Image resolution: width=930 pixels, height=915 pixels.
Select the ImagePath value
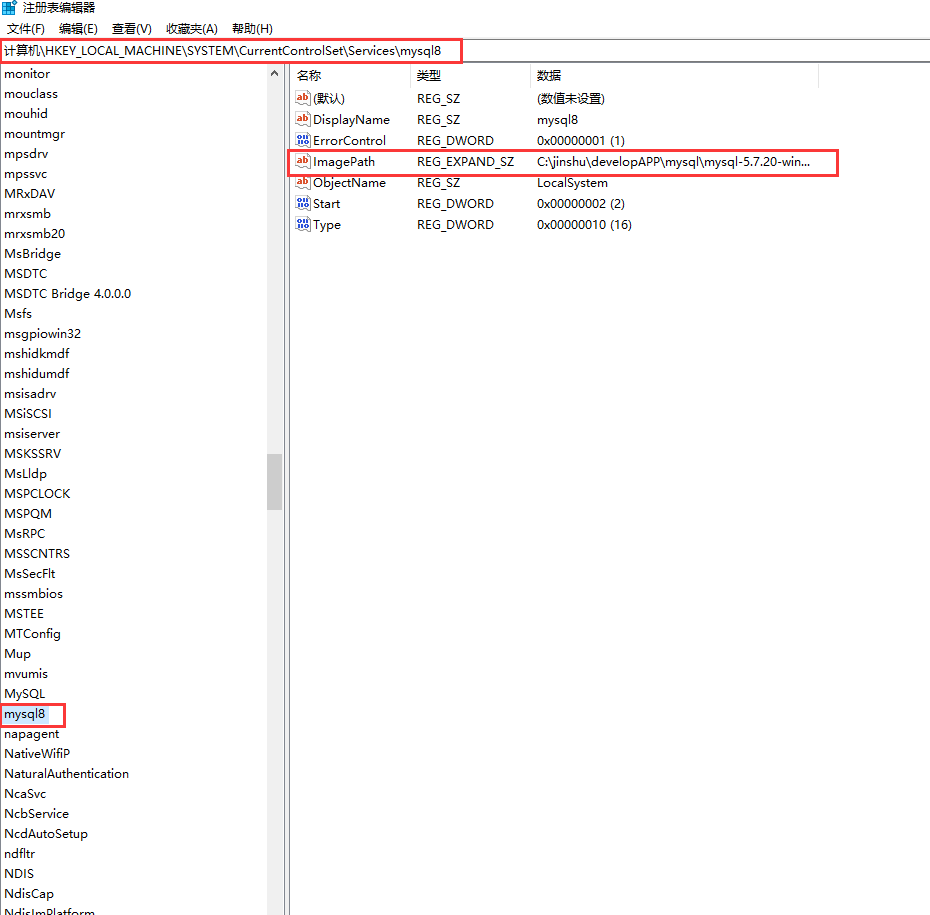pyautogui.click(x=343, y=162)
